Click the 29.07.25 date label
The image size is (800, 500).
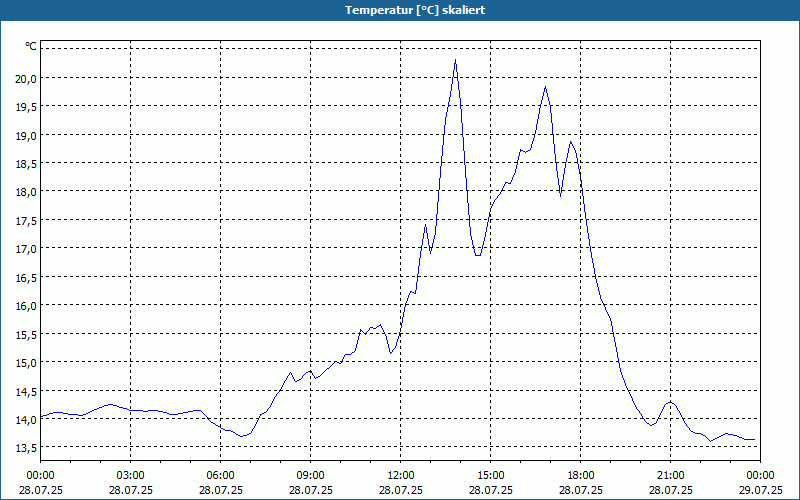(x=760, y=490)
